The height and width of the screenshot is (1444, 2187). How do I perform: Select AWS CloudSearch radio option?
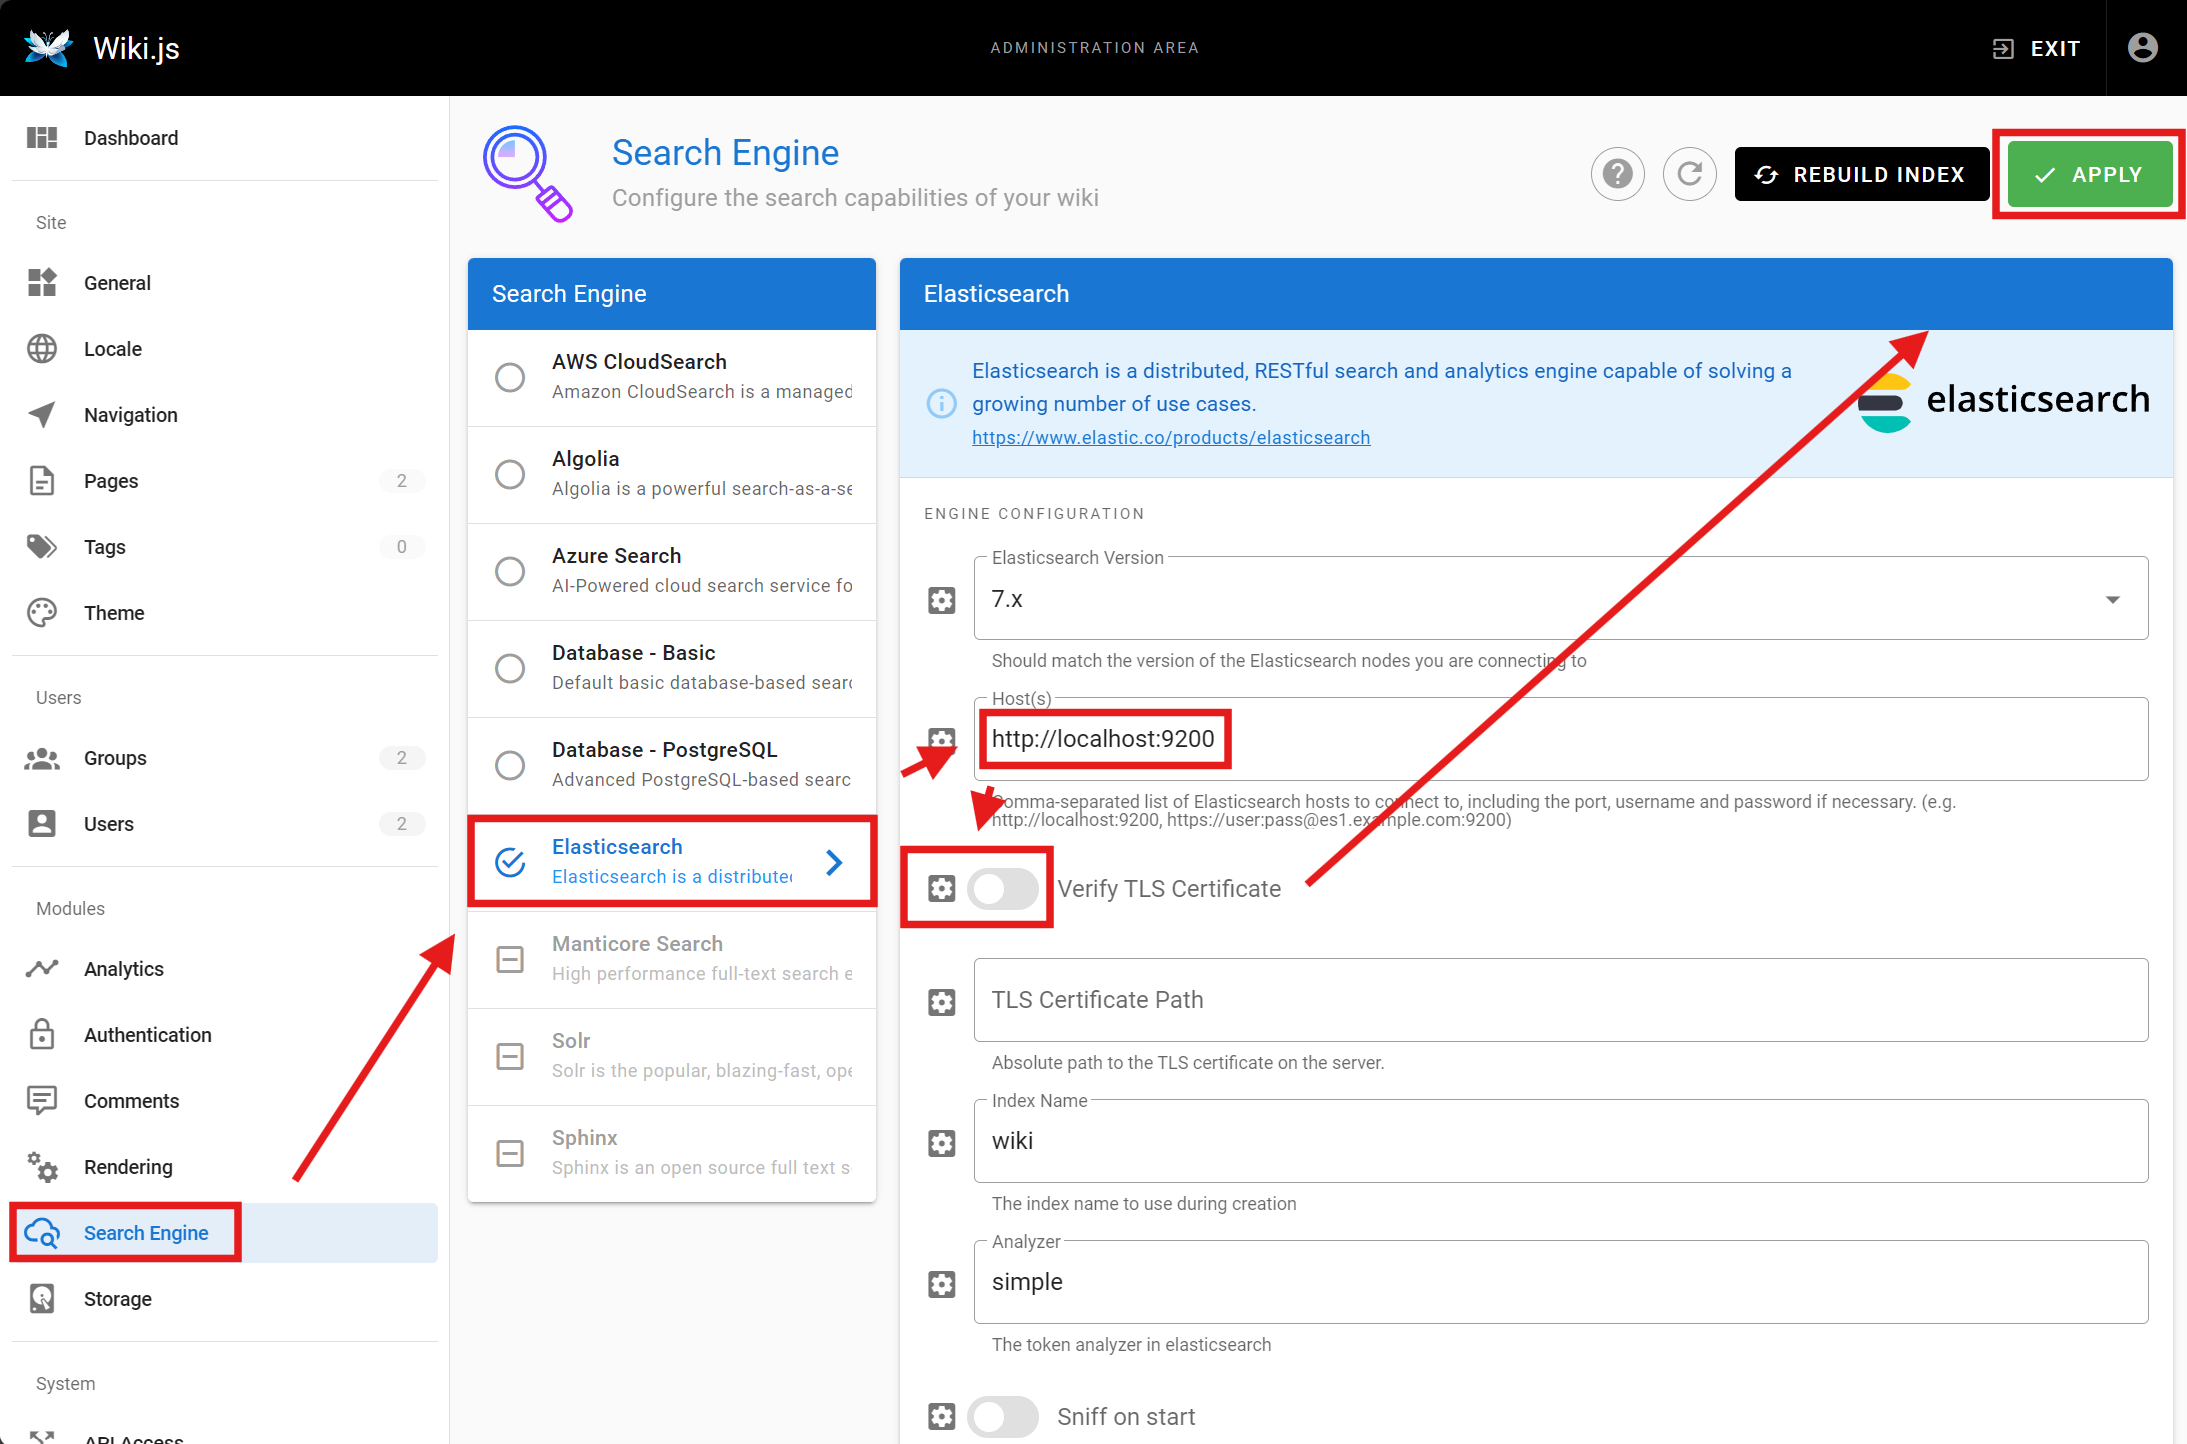[x=510, y=377]
